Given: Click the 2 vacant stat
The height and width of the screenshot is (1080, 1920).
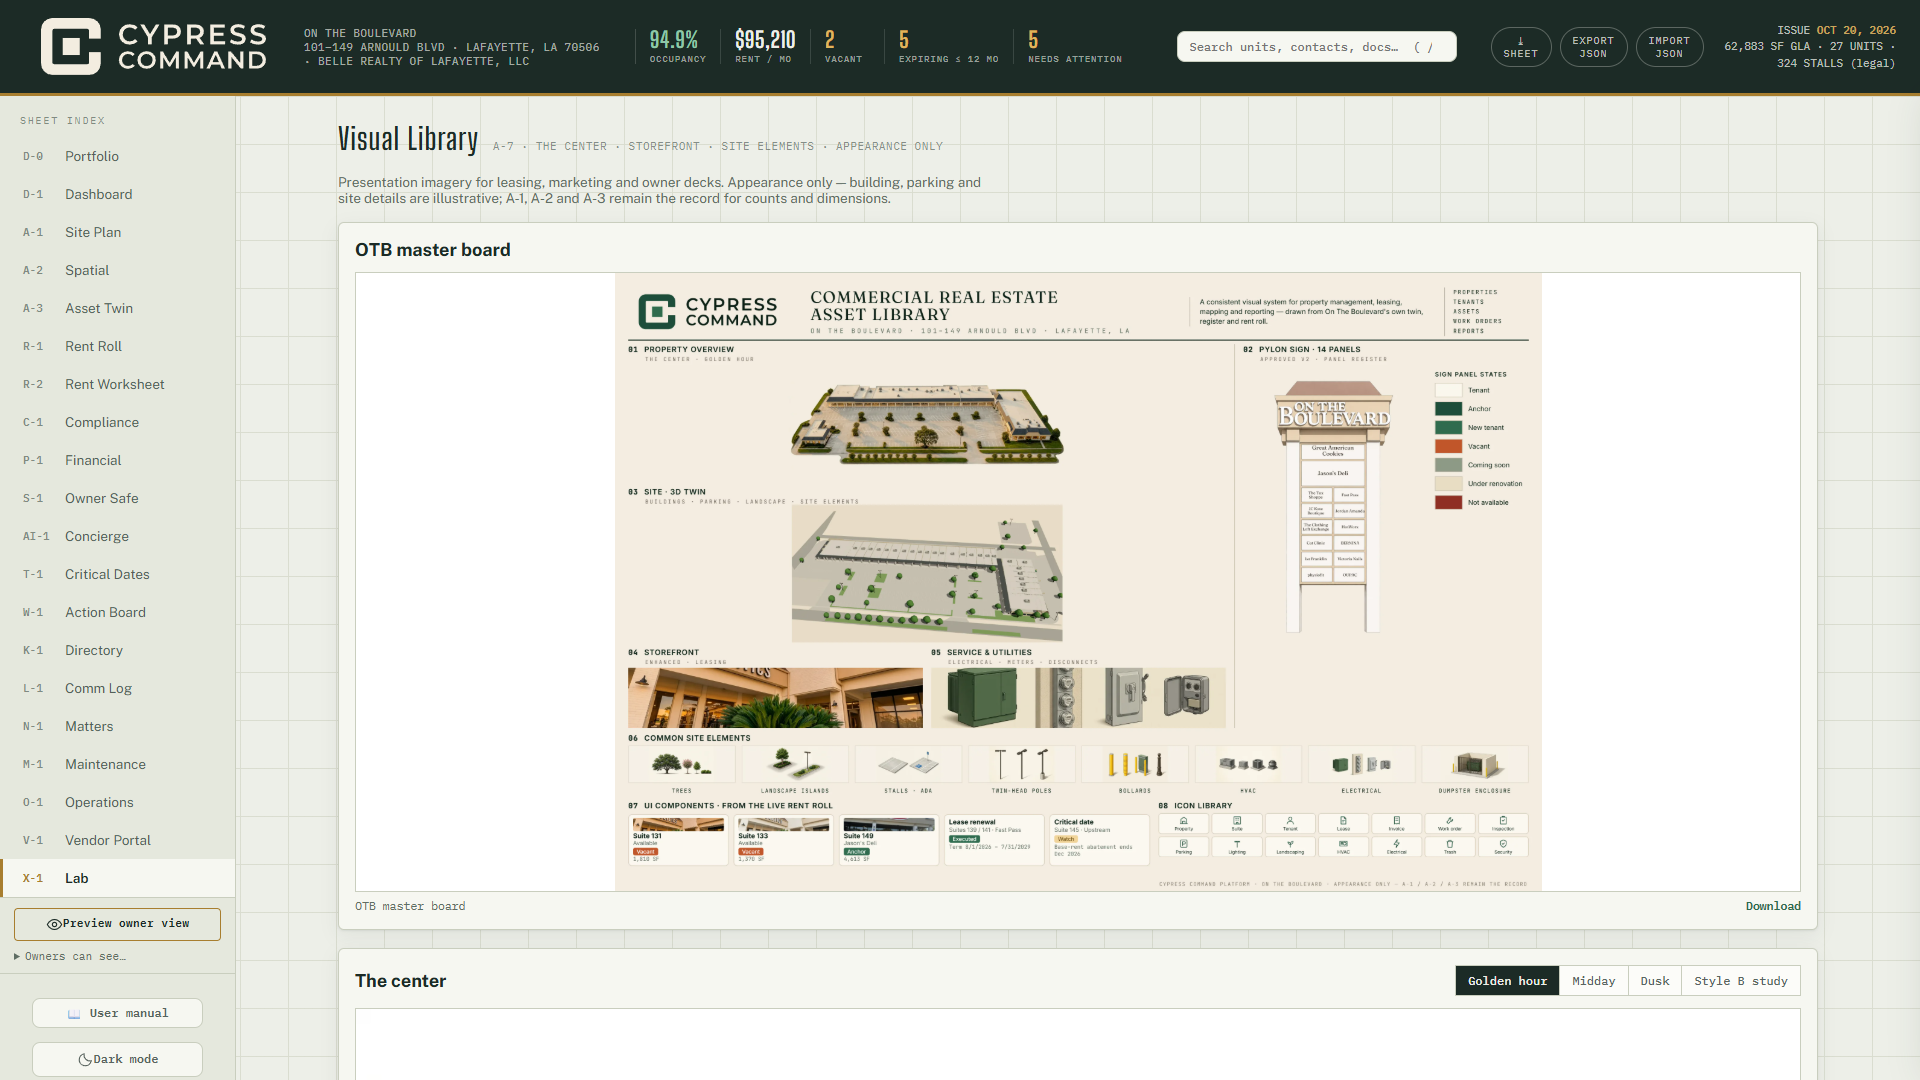Looking at the screenshot, I should (843, 46).
